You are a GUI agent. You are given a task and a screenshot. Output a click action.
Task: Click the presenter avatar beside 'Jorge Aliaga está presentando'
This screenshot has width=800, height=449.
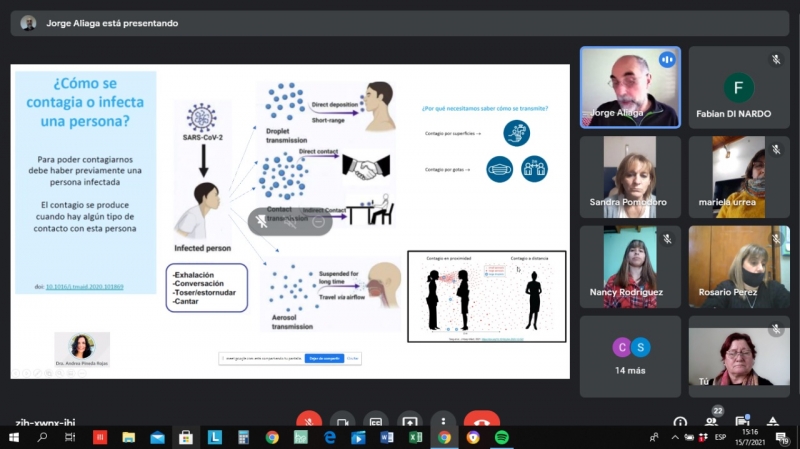click(28, 23)
